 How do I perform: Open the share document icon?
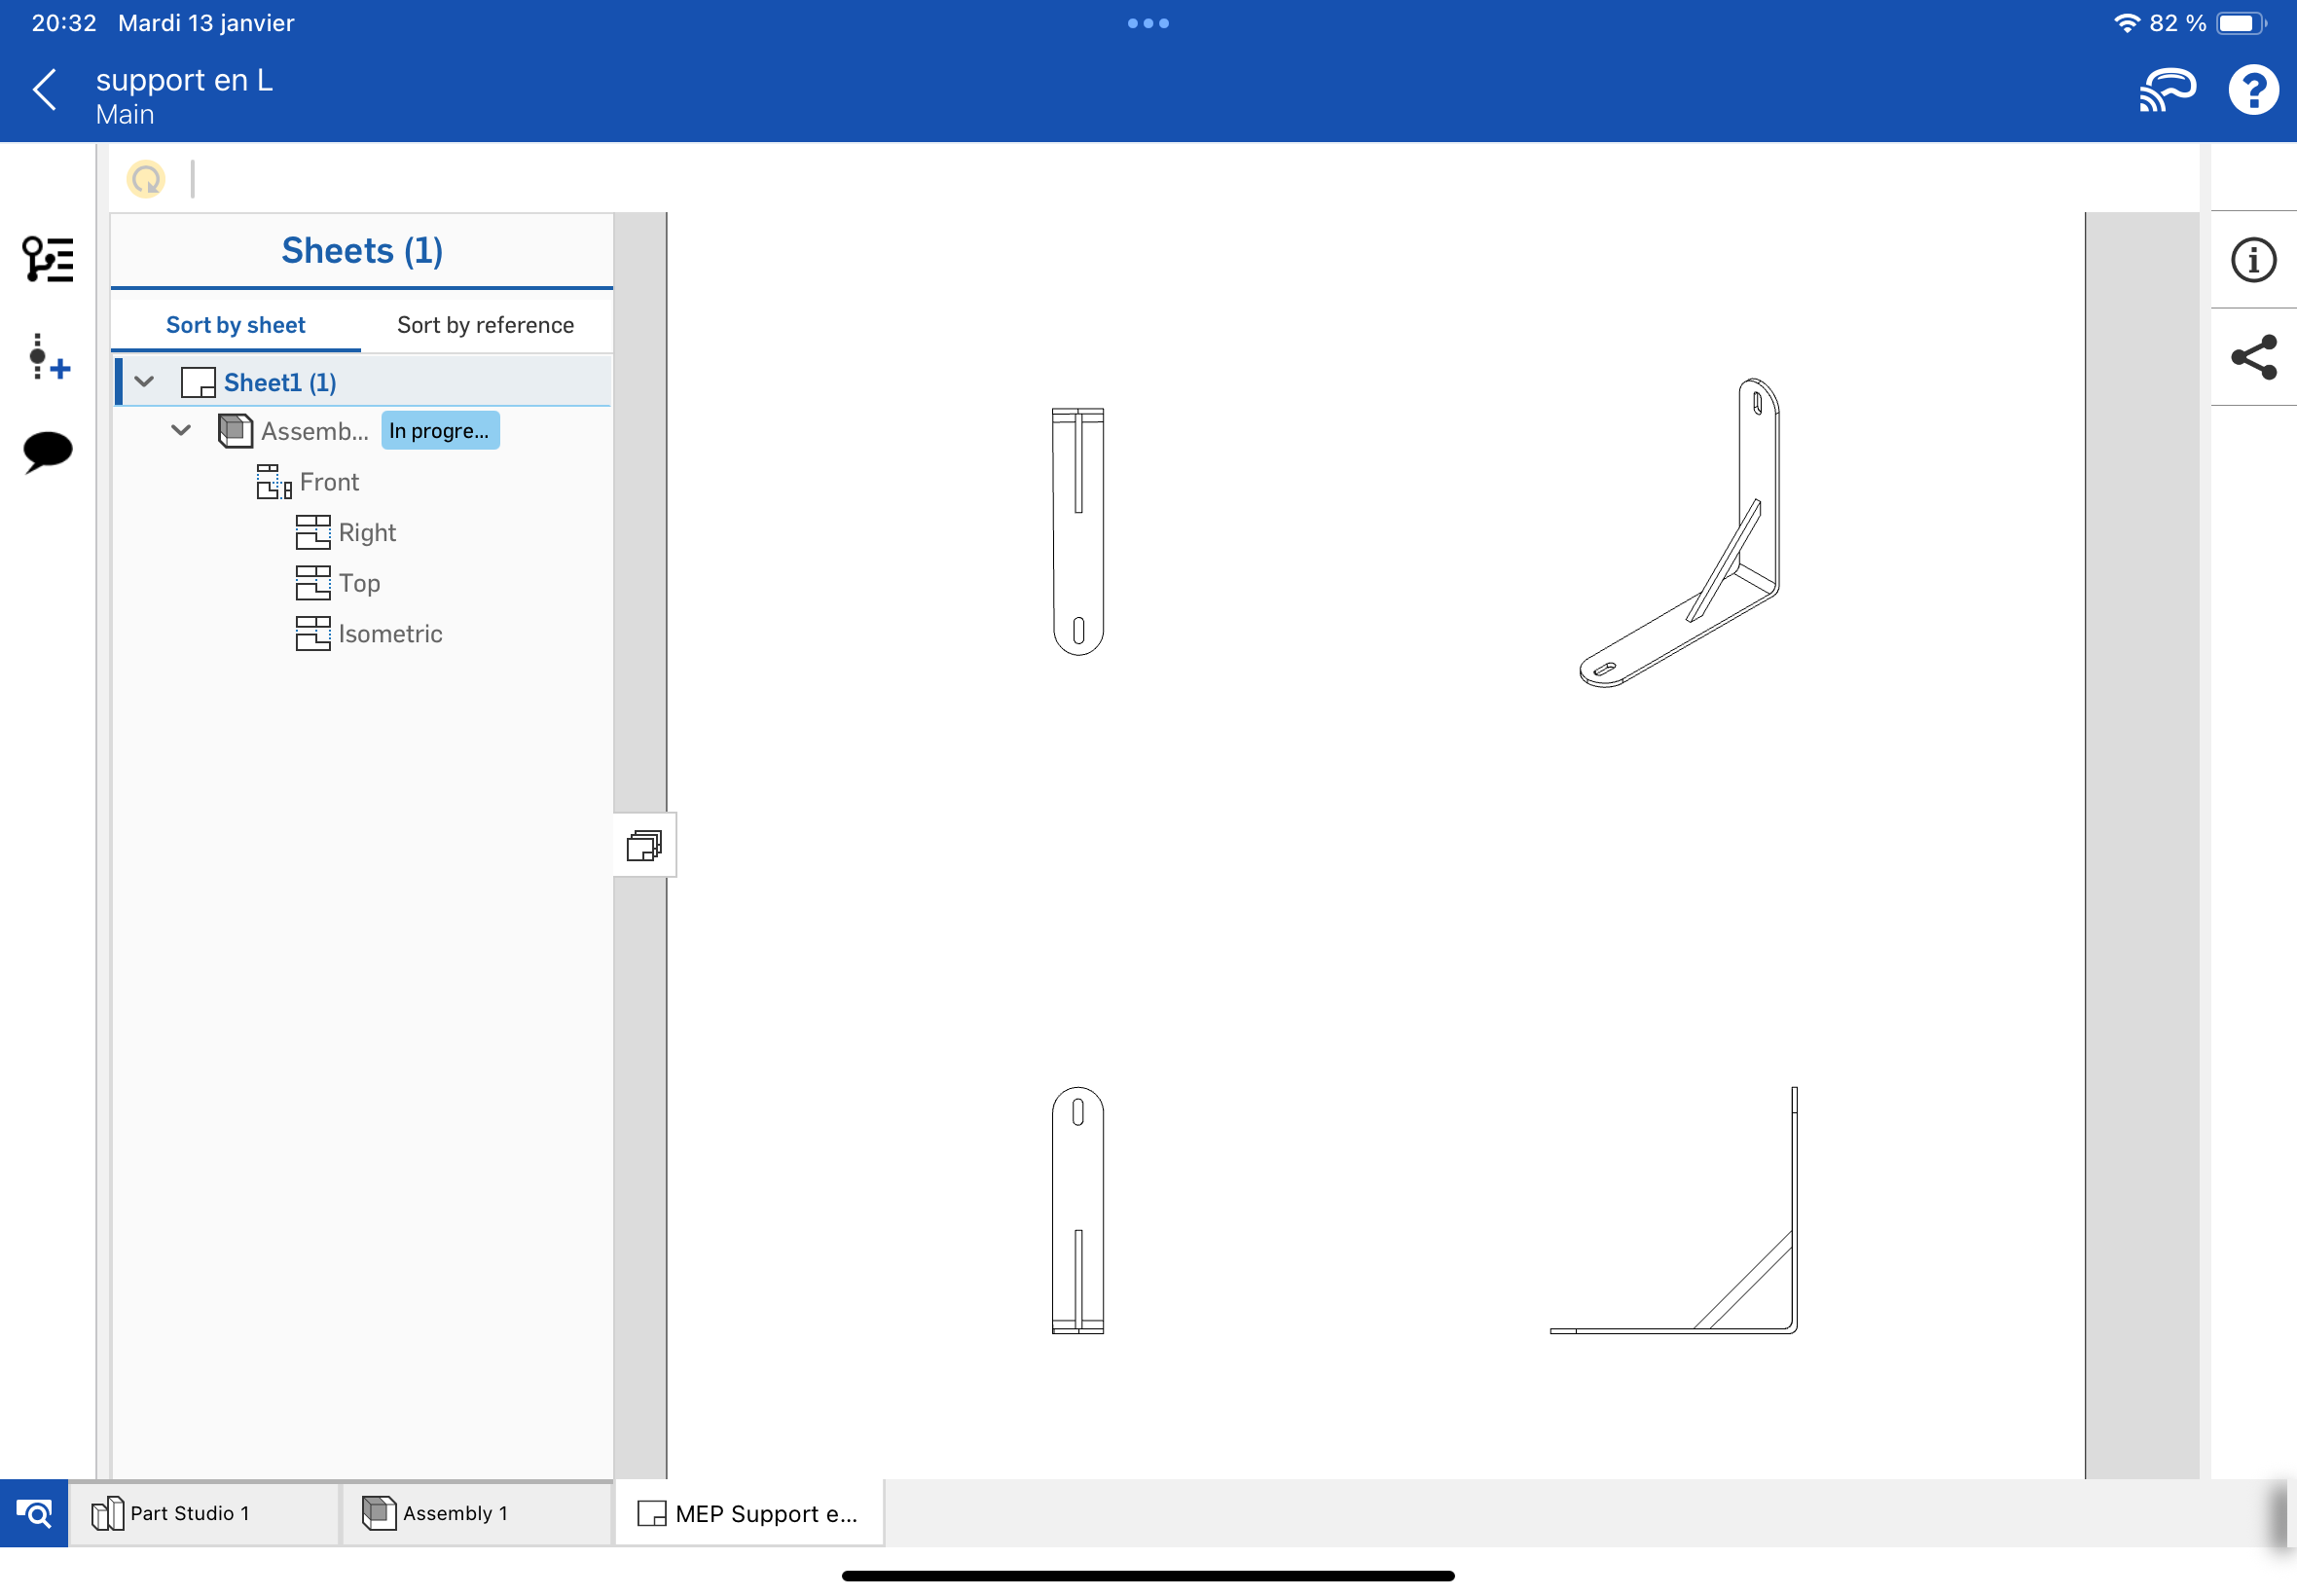(x=2252, y=357)
